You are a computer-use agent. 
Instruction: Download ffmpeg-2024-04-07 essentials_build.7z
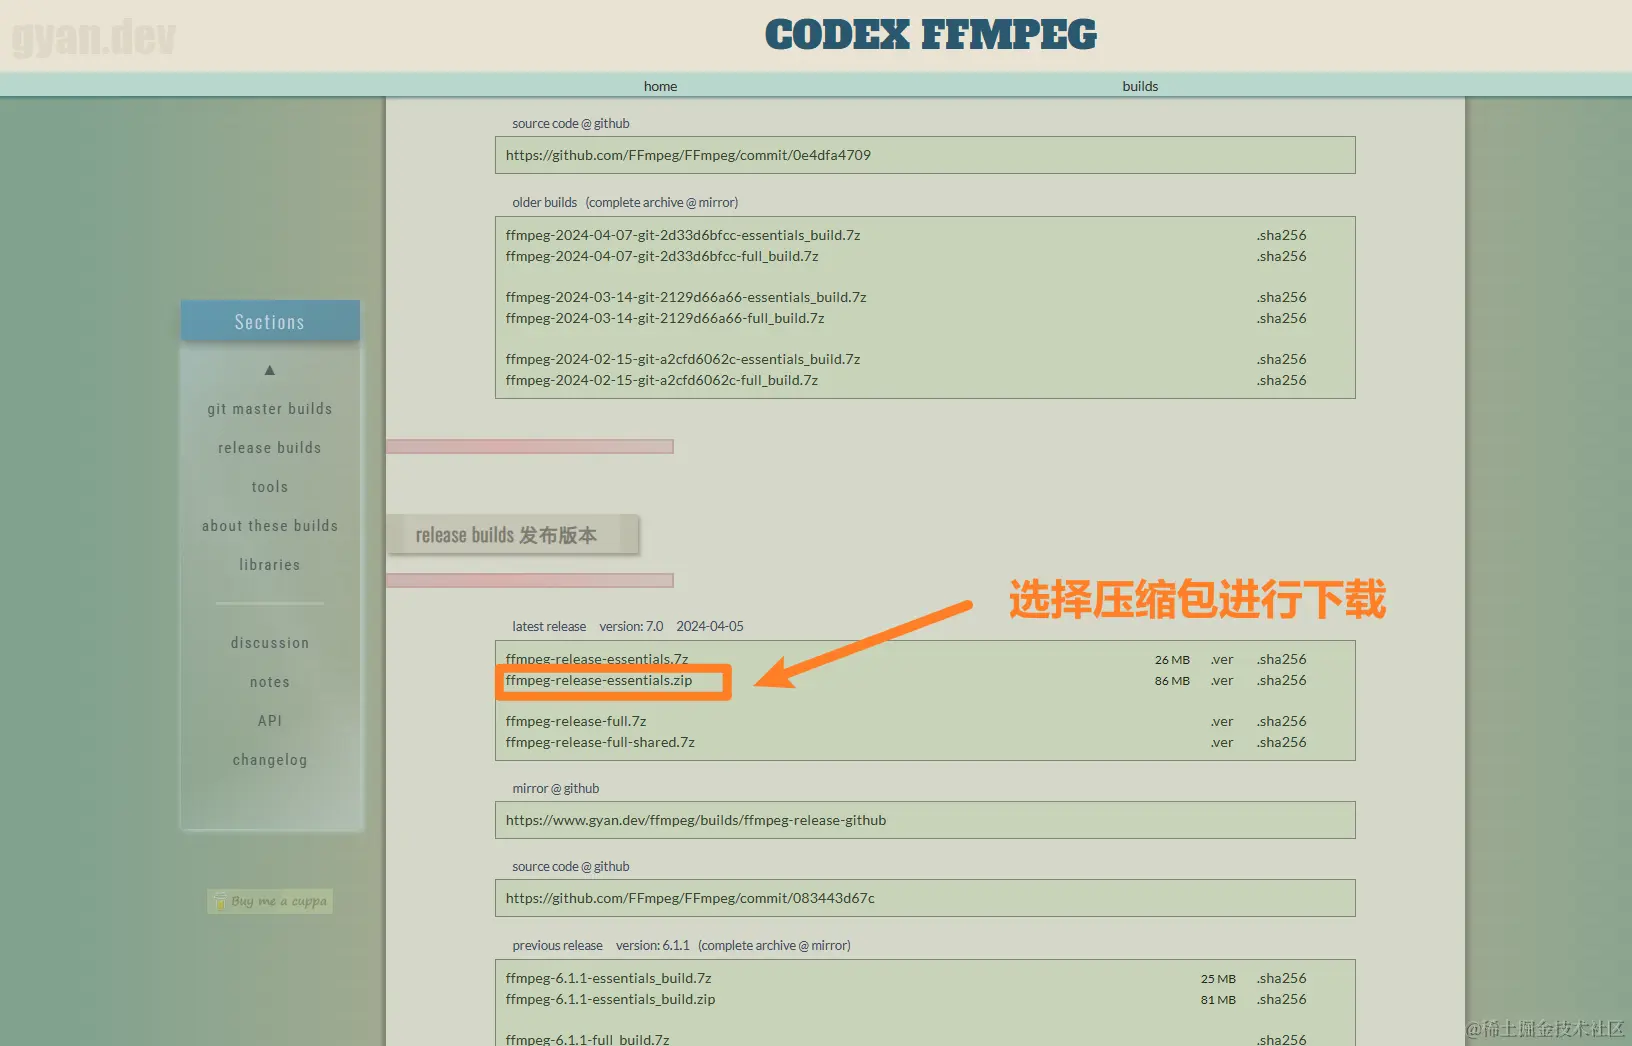pos(683,235)
